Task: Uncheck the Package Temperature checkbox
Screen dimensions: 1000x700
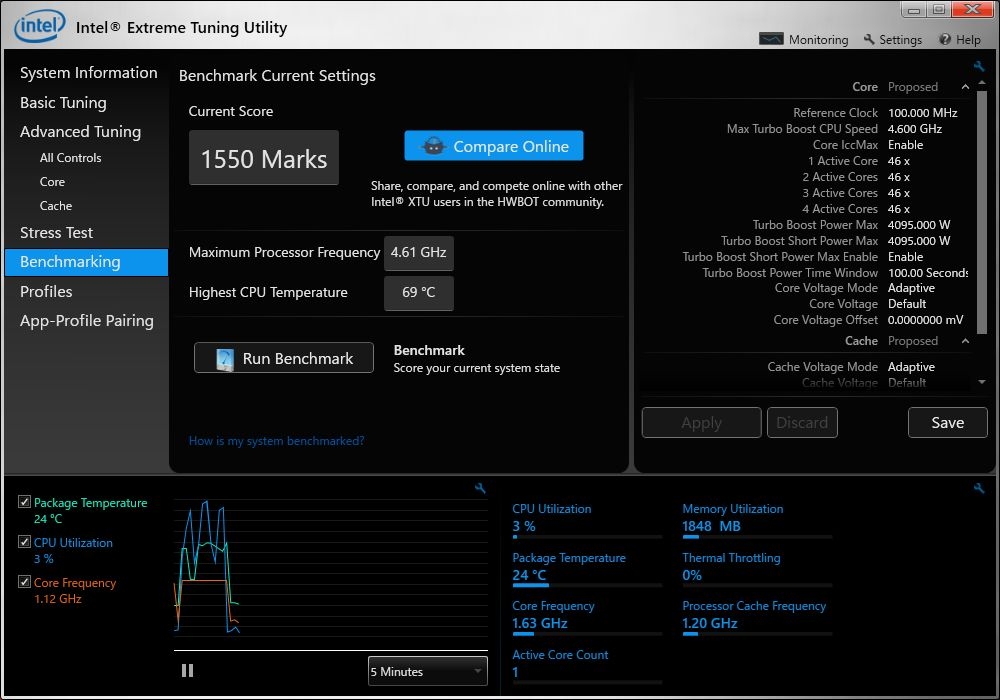Action: [25, 503]
